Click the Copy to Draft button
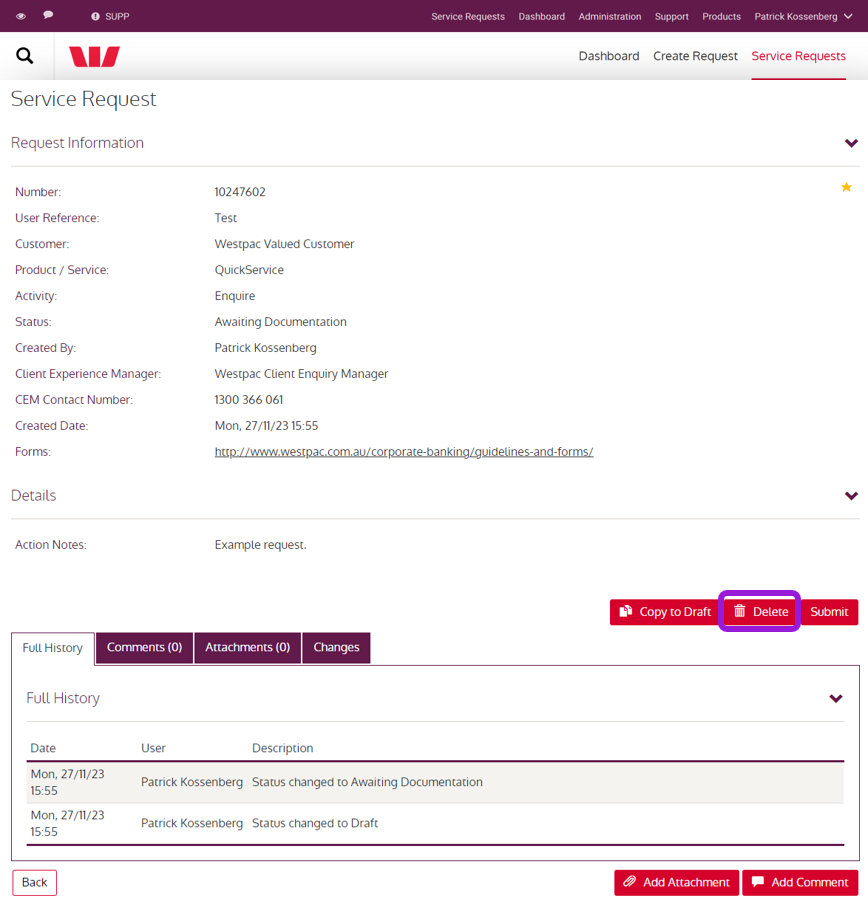Image resolution: width=868 pixels, height=903 pixels. coord(665,612)
